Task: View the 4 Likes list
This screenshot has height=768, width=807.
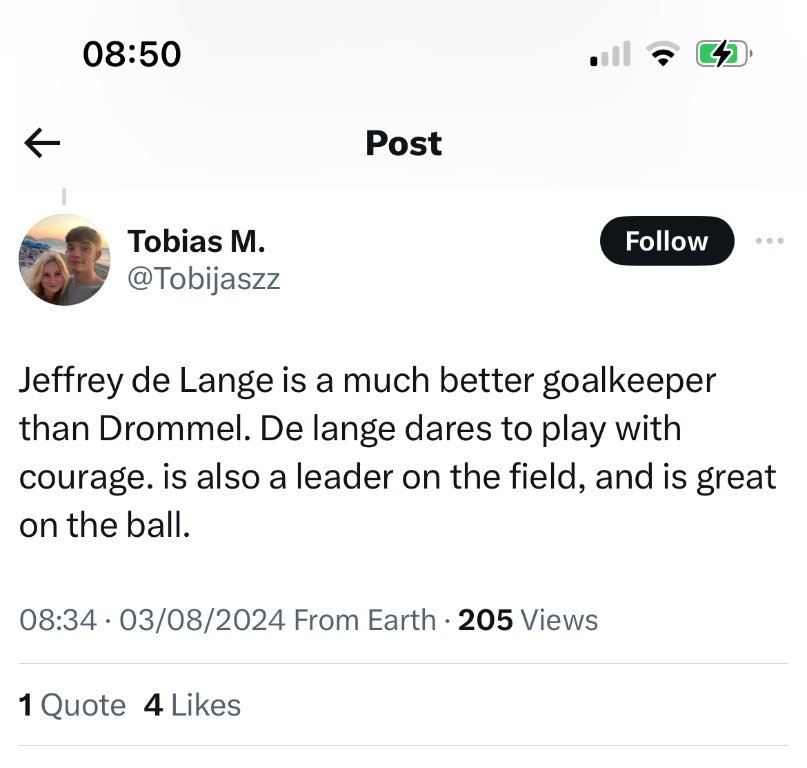Action: click(192, 705)
